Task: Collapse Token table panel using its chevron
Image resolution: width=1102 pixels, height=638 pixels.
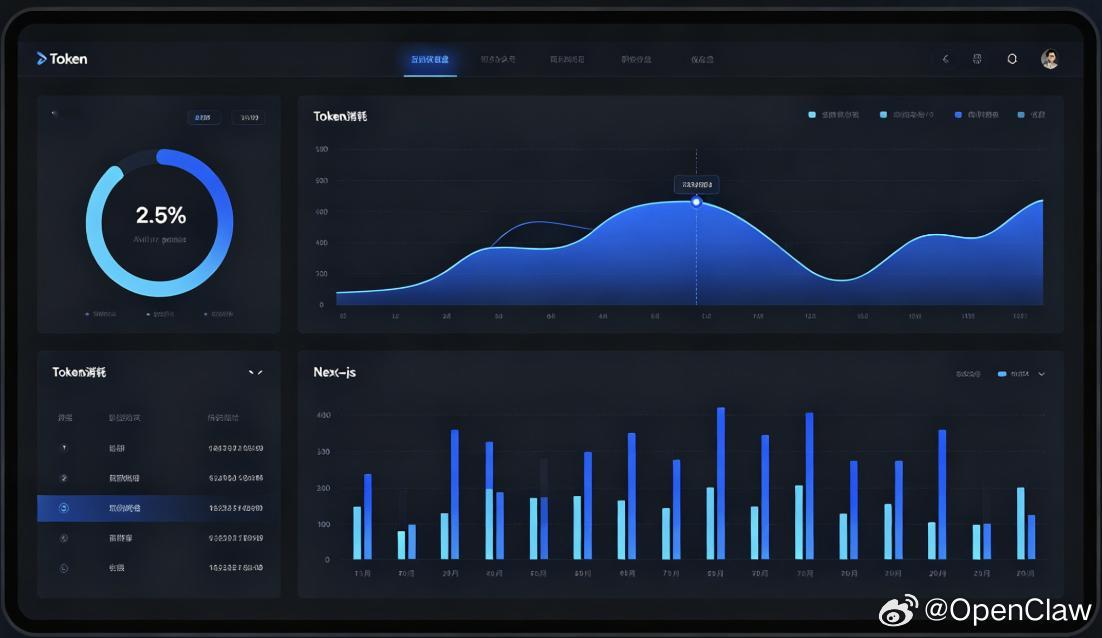Action: pyautogui.click(x=255, y=372)
